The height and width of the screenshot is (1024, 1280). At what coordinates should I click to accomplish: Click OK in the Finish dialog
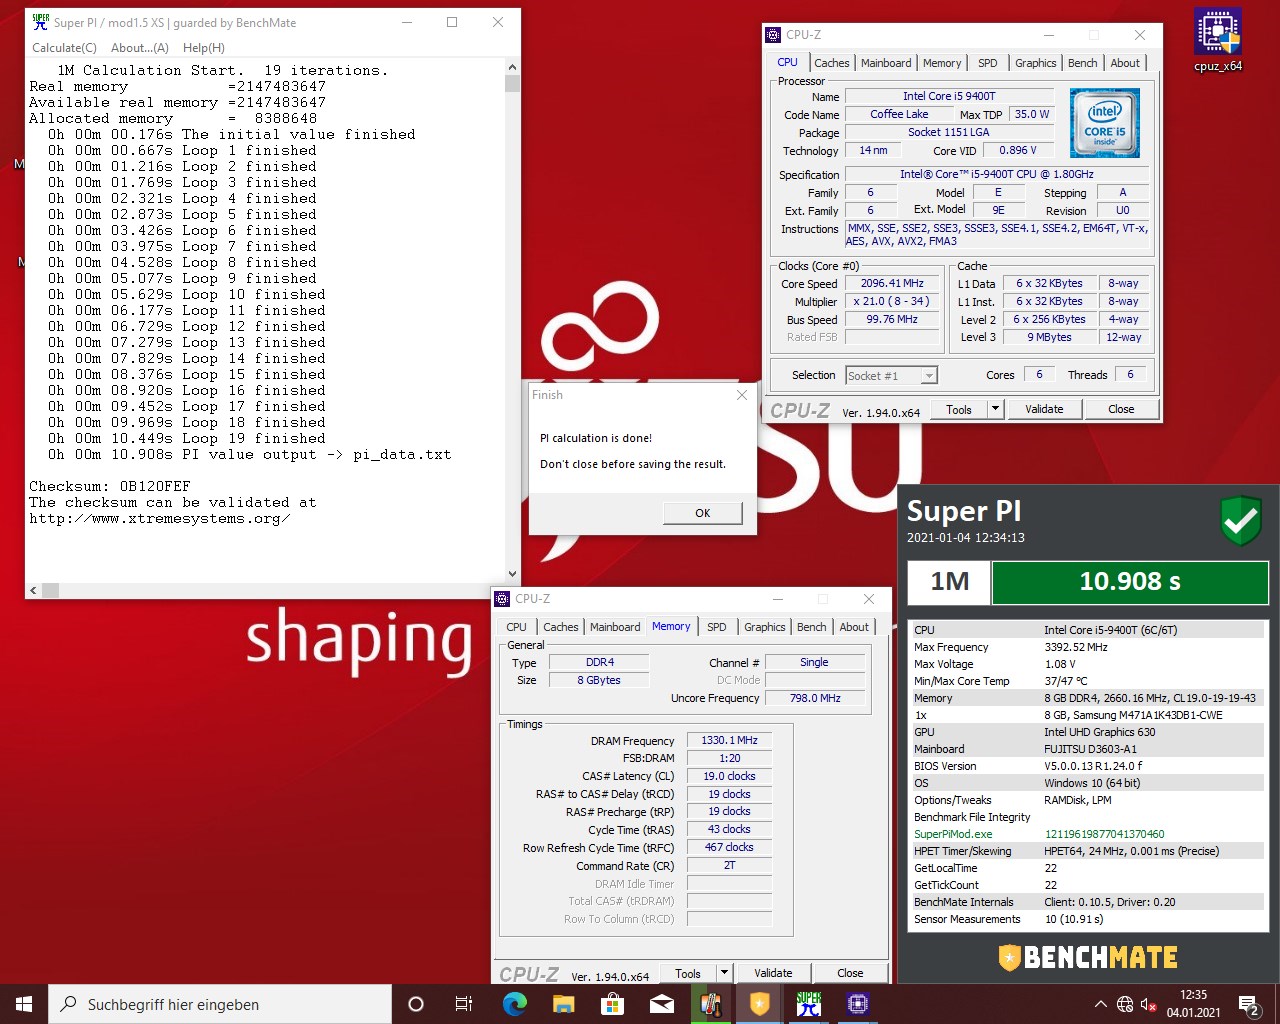(703, 513)
